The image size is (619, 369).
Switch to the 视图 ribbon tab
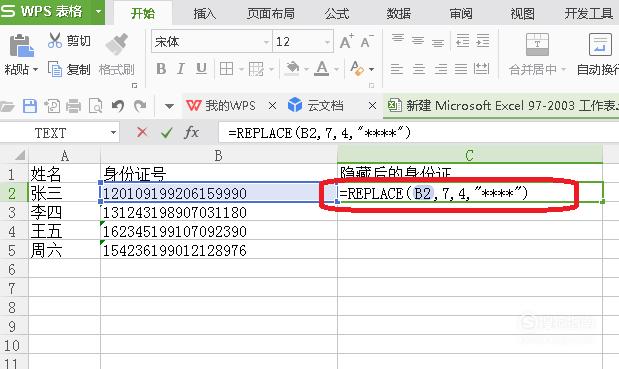pyautogui.click(x=523, y=13)
